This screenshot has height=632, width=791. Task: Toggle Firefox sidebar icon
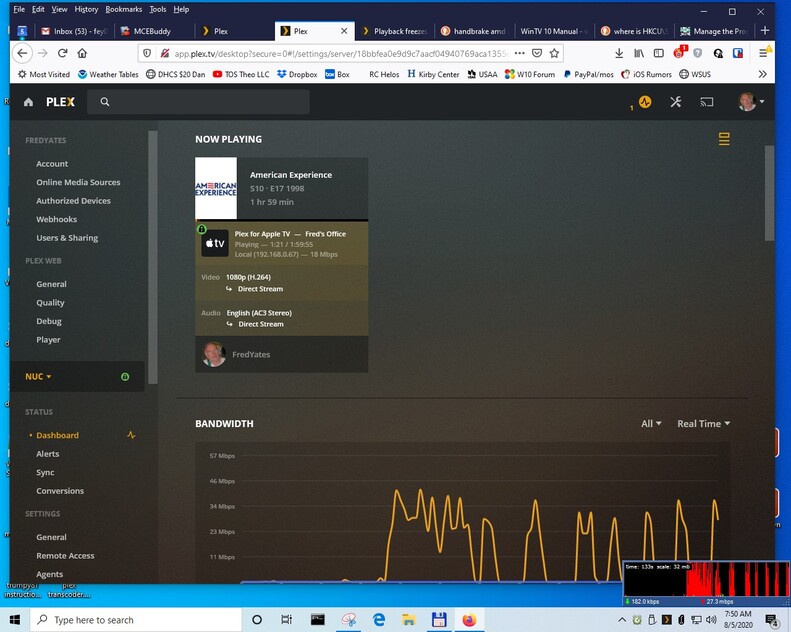tap(658, 53)
